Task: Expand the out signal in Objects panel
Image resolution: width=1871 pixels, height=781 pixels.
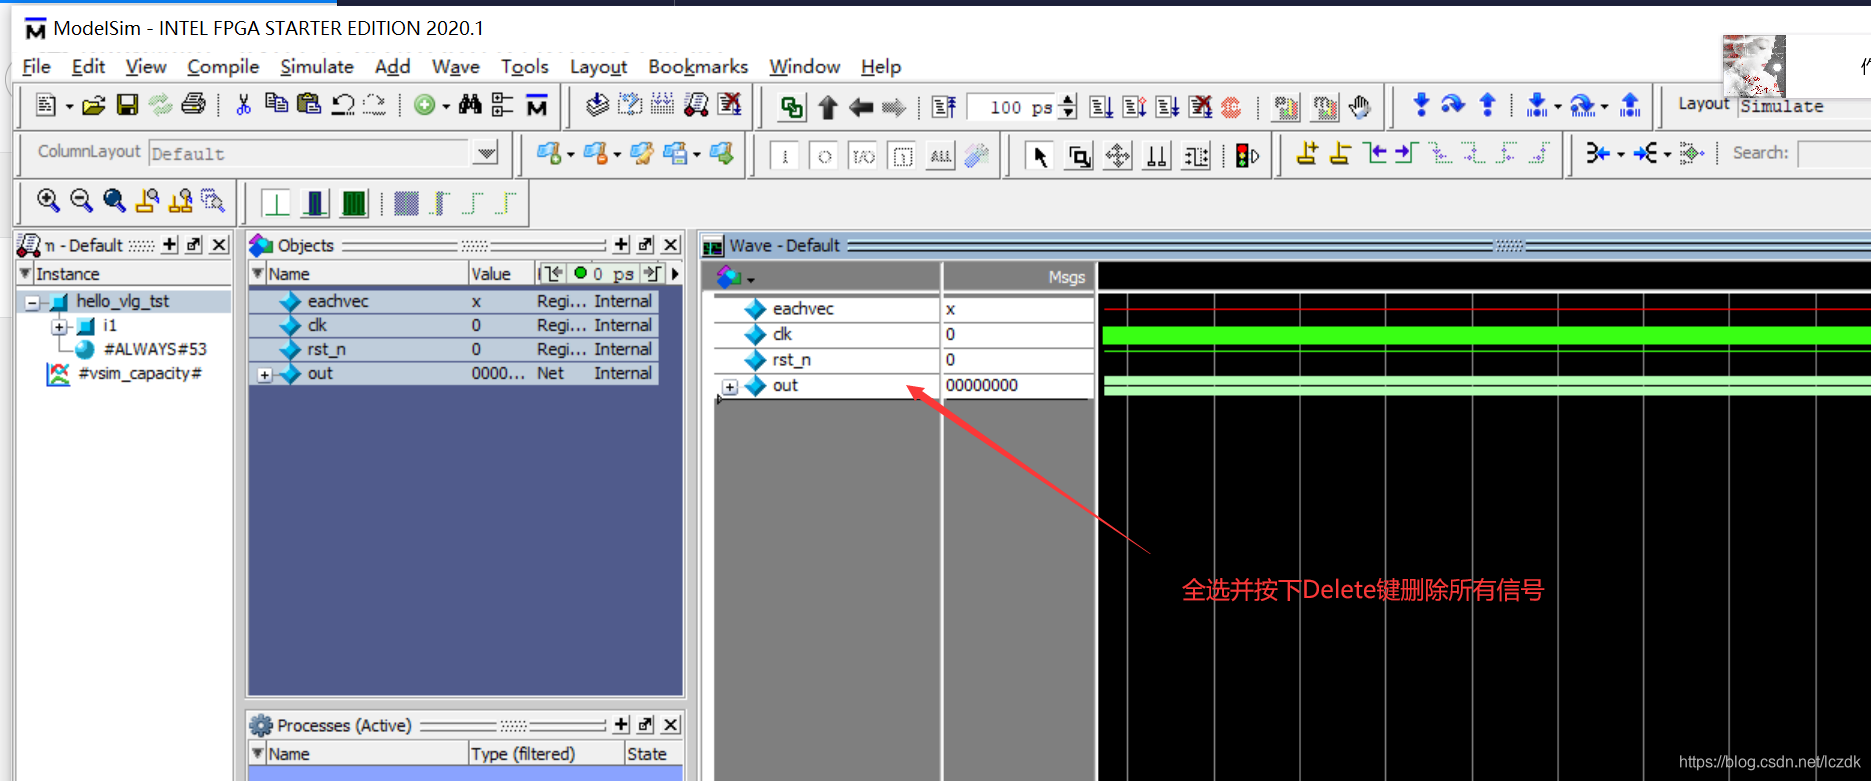Action: click(x=264, y=375)
